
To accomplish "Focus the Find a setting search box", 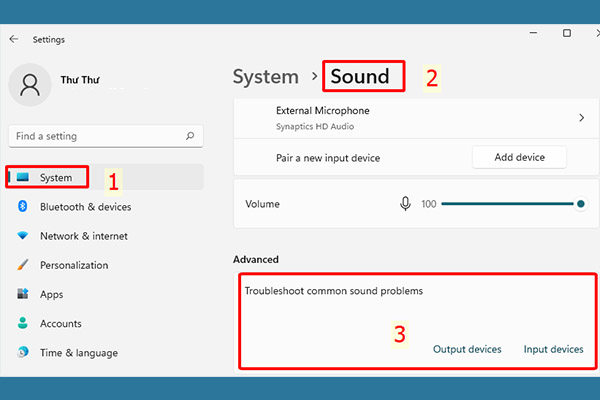I will [x=106, y=136].
